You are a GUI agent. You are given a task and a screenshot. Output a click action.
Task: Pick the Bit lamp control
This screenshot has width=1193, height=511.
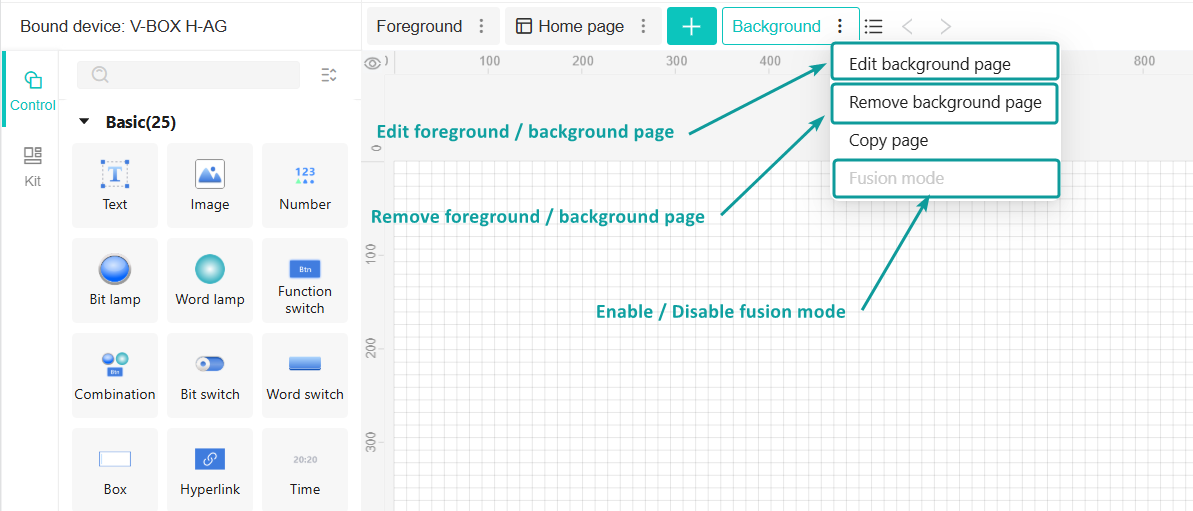115,281
